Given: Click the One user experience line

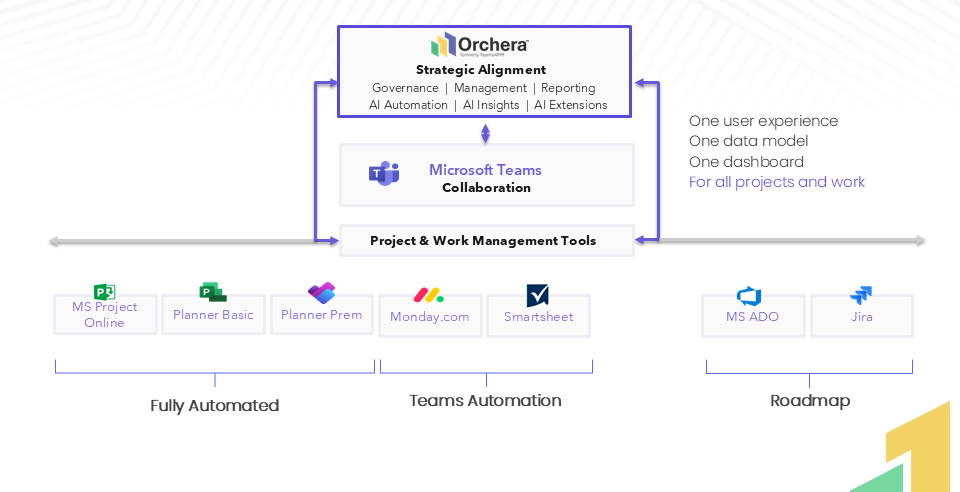Looking at the screenshot, I should pyautogui.click(x=763, y=121).
